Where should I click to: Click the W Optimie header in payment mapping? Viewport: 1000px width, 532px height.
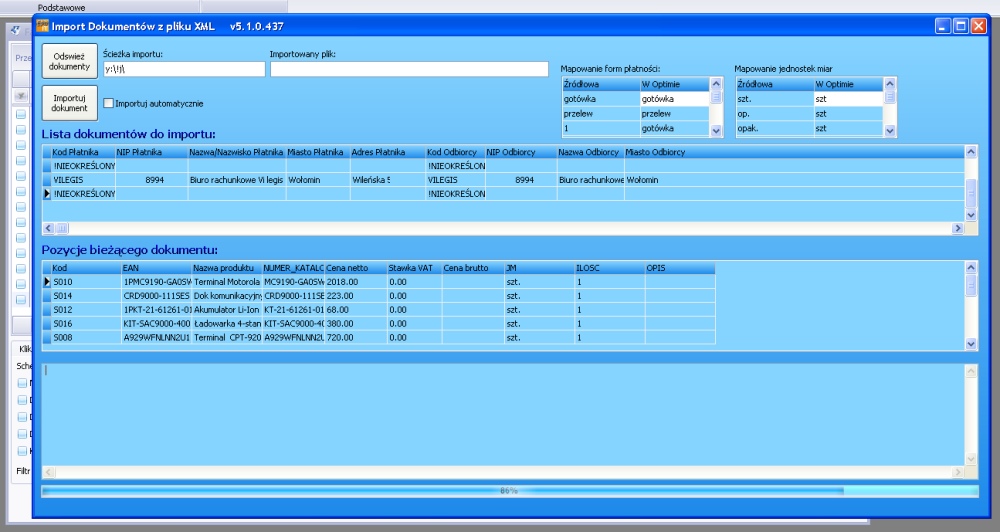pyautogui.click(x=674, y=84)
